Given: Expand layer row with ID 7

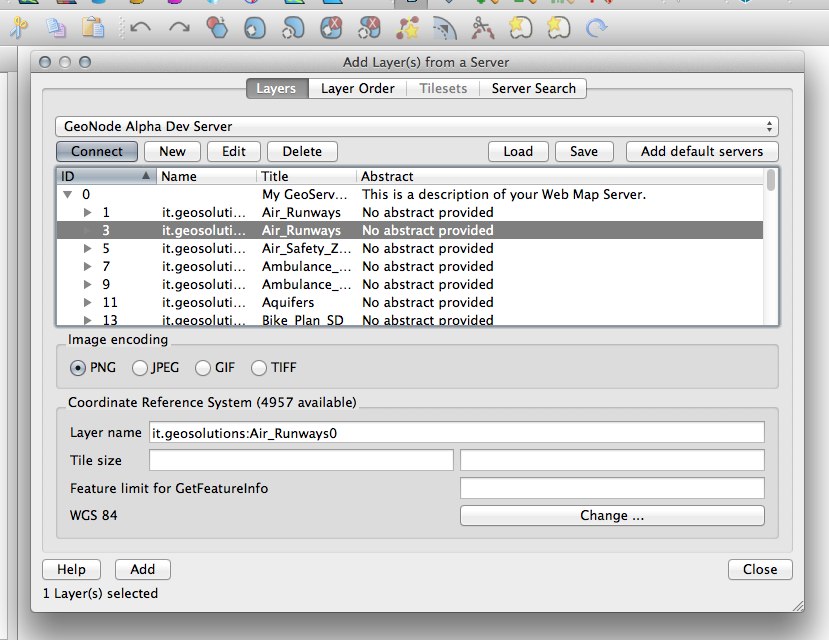Looking at the screenshot, I should pyautogui.click(x=88, y=266).
